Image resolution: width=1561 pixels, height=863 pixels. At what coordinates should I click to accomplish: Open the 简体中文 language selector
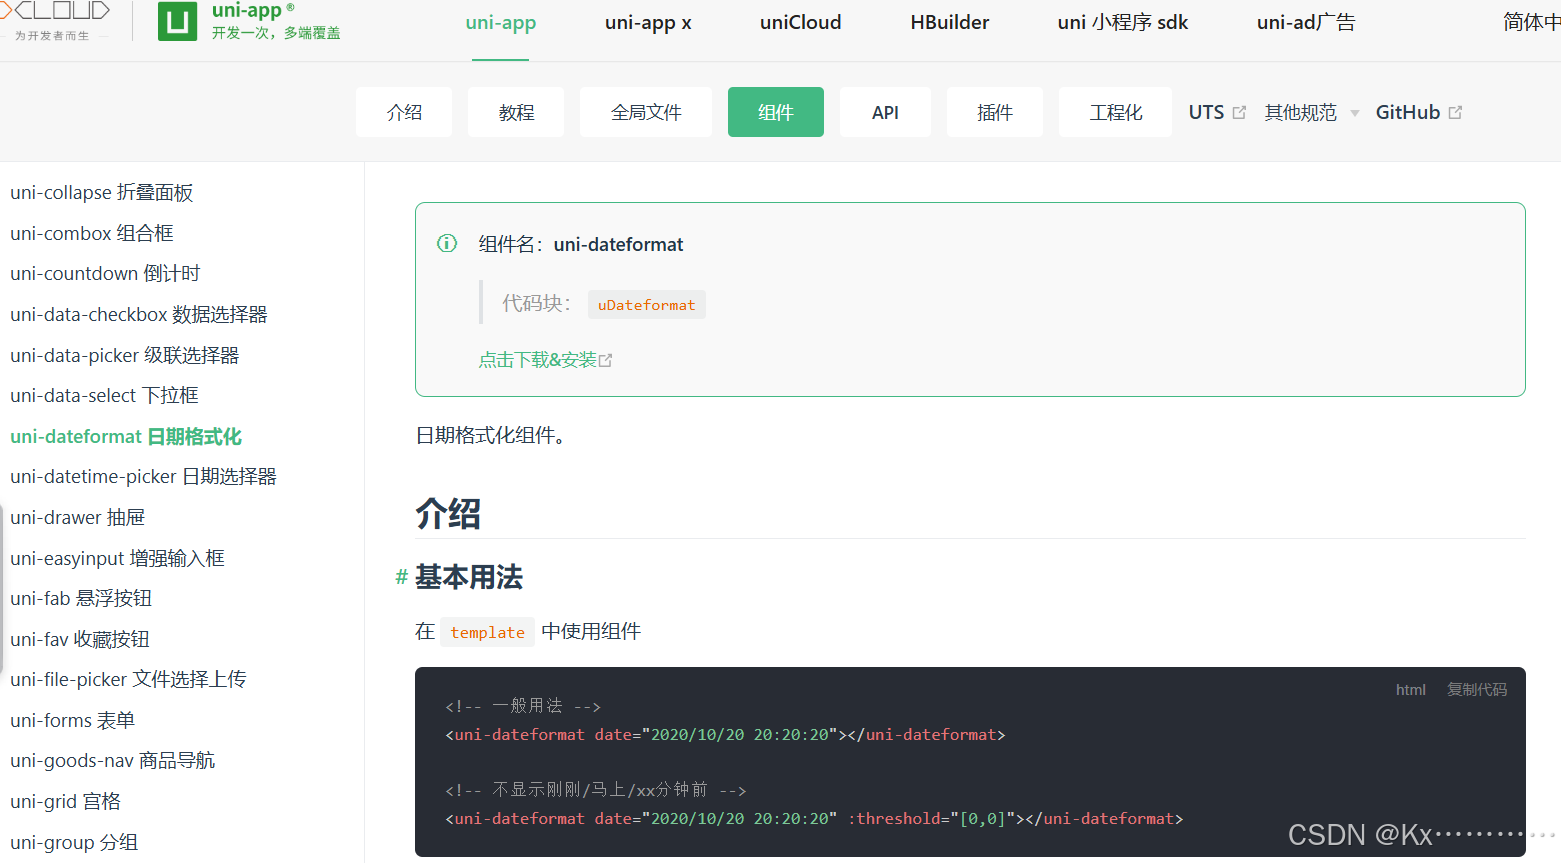(1531, 22)
